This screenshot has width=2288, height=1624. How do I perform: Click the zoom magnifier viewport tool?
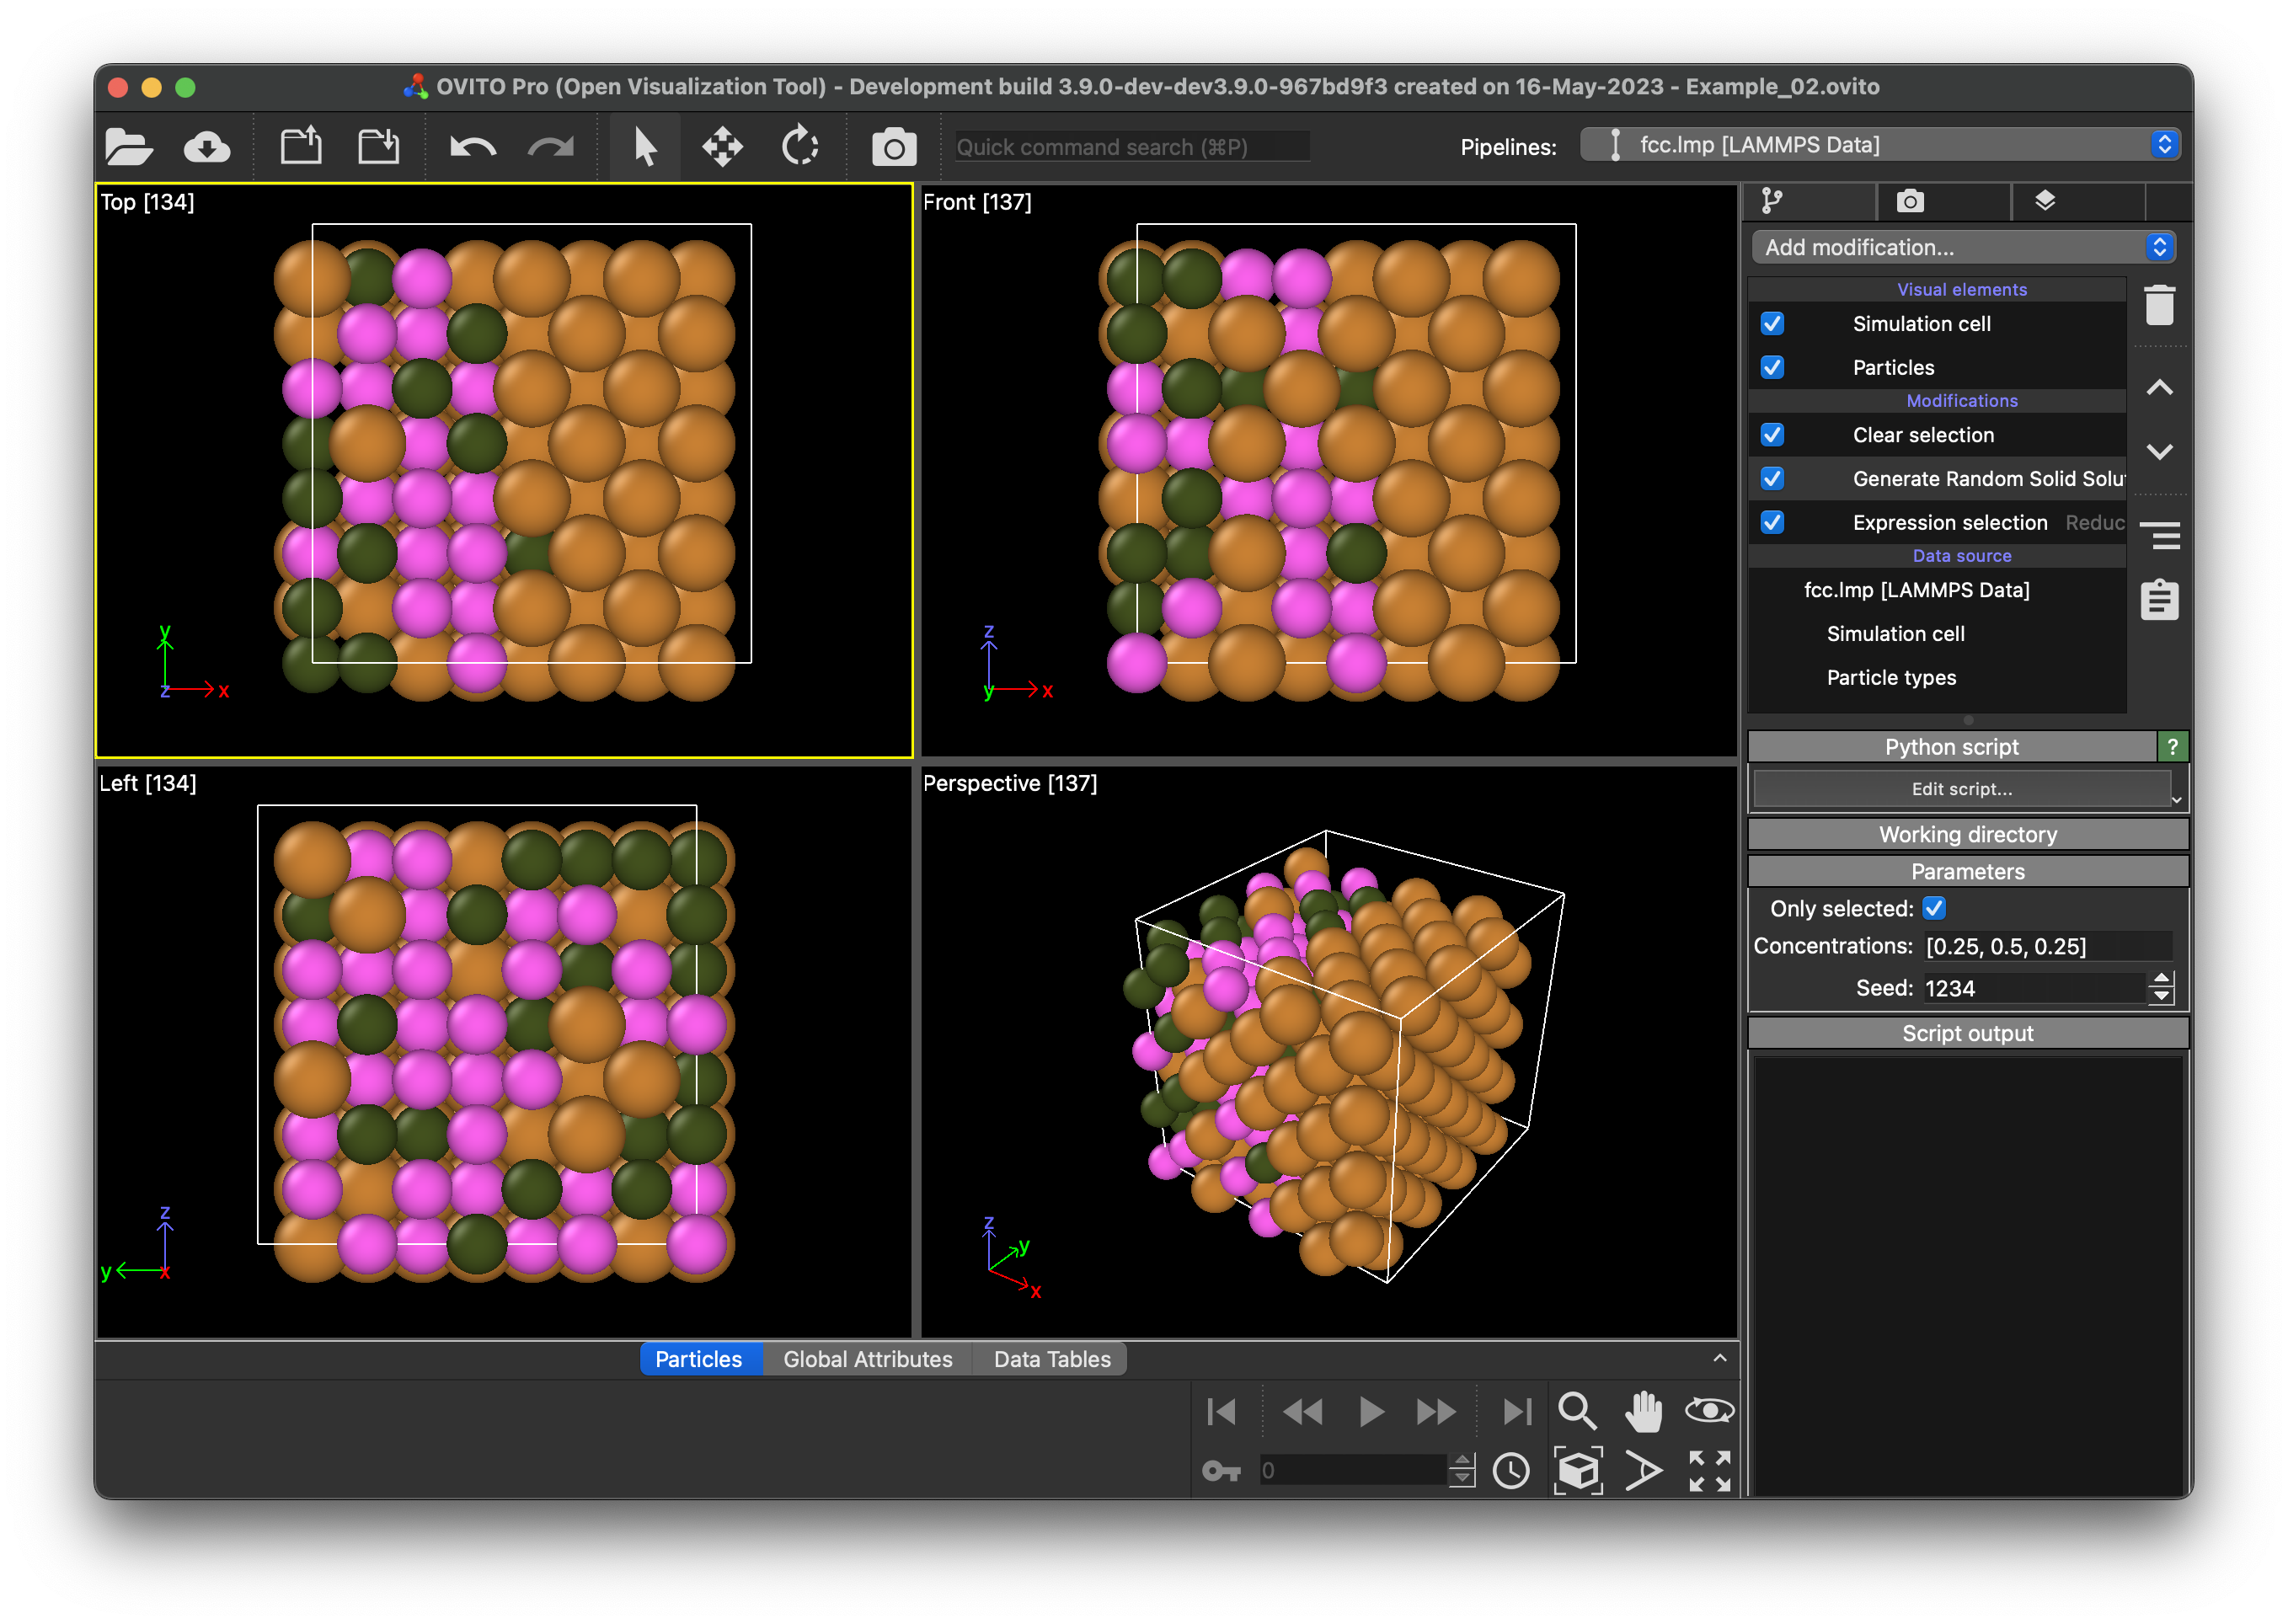tap(1577, 1411)
